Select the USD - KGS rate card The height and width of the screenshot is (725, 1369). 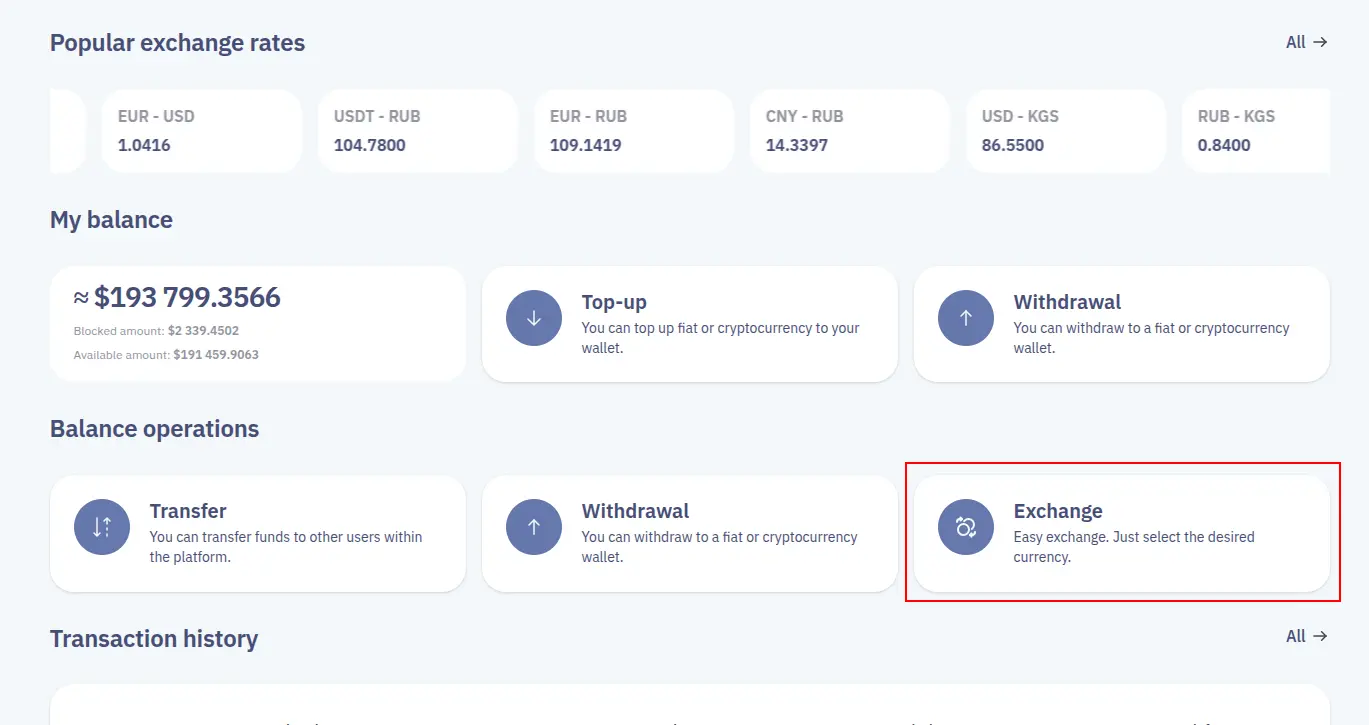click(x=1066, y=131)
